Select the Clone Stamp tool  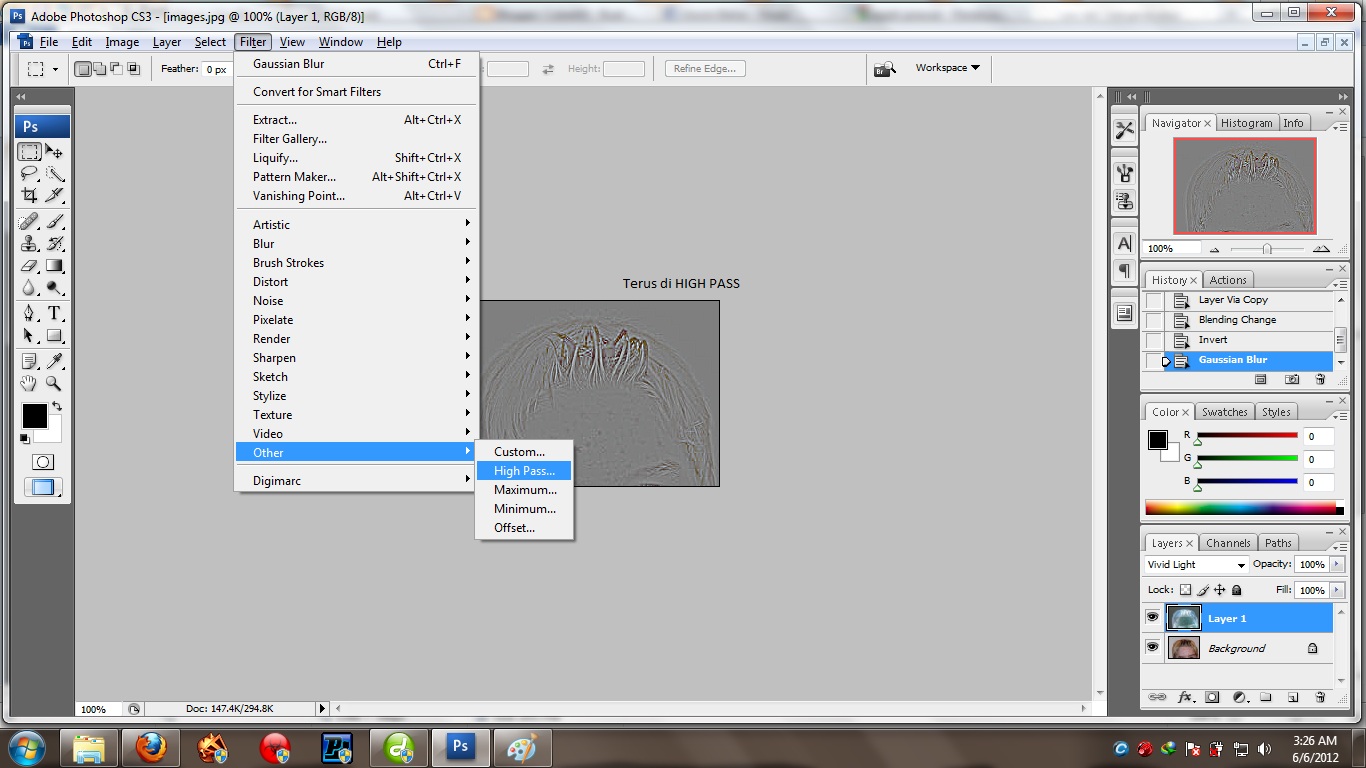(x=30, y=244)
